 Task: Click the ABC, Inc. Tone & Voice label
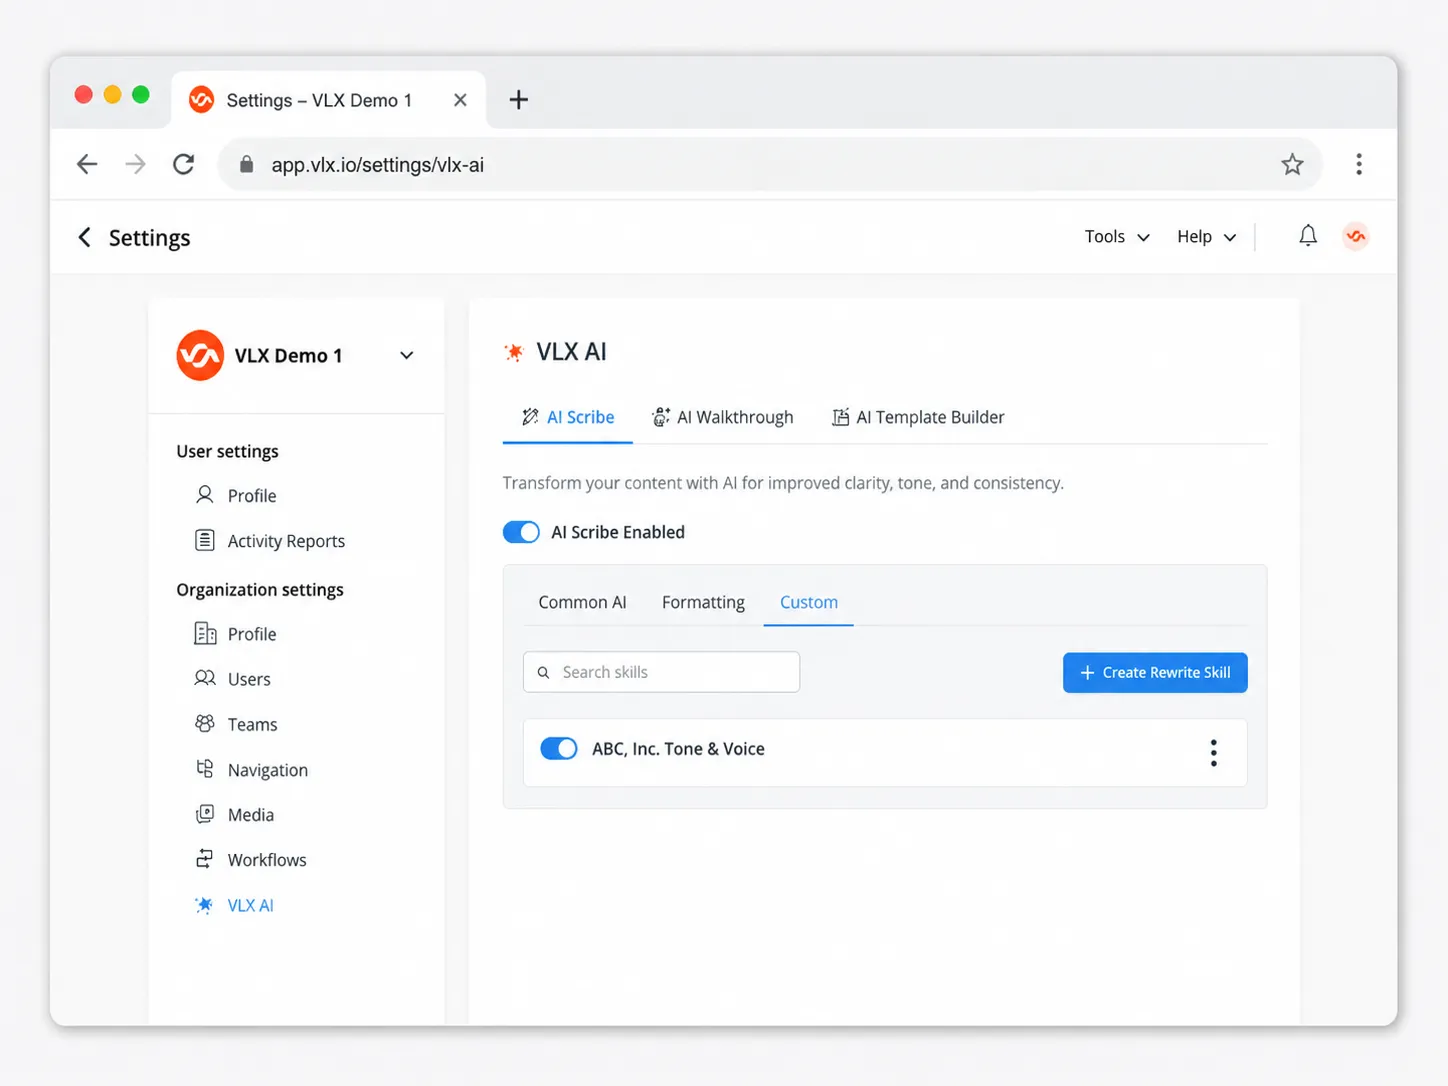[x=678, y=749]
